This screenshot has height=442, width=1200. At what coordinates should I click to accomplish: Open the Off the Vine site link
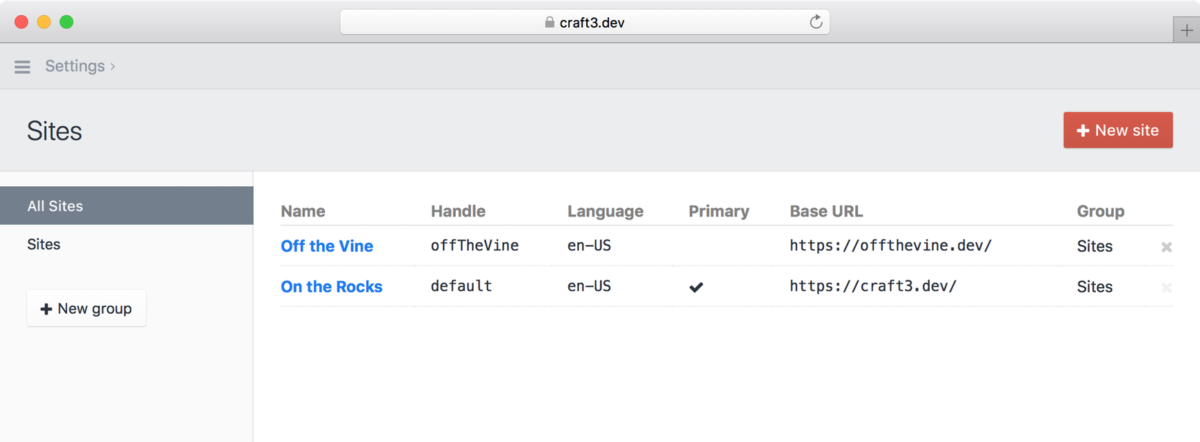(327, 246)
